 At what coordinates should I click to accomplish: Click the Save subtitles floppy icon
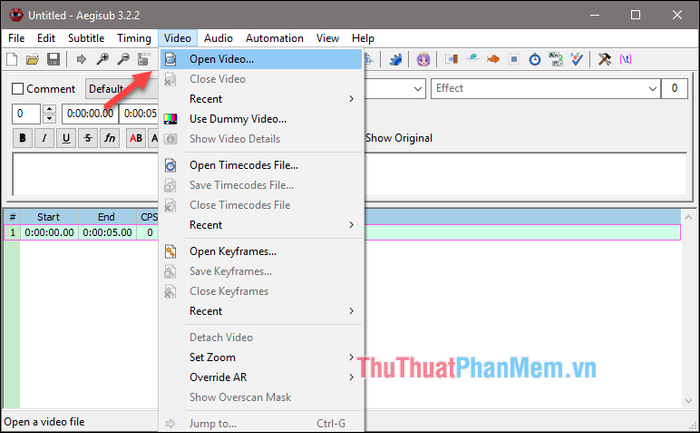[54, 59]
